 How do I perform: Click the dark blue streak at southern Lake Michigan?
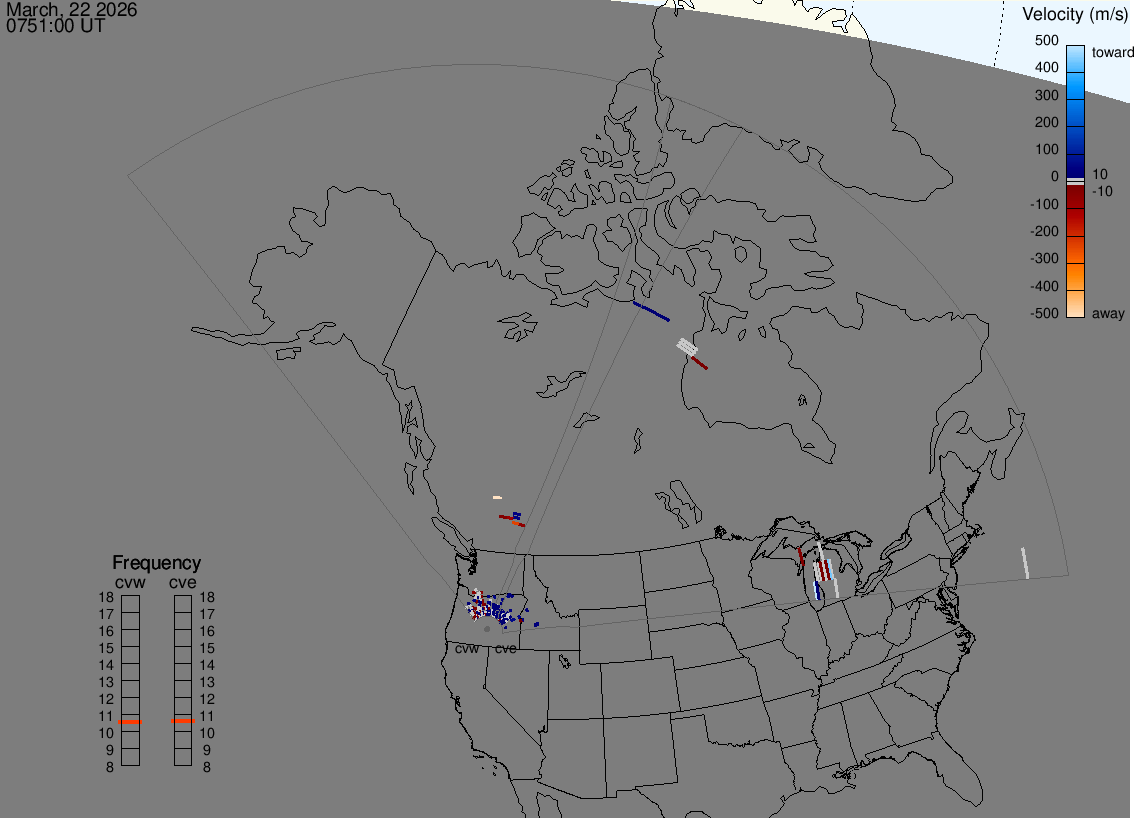pos(817,590)
